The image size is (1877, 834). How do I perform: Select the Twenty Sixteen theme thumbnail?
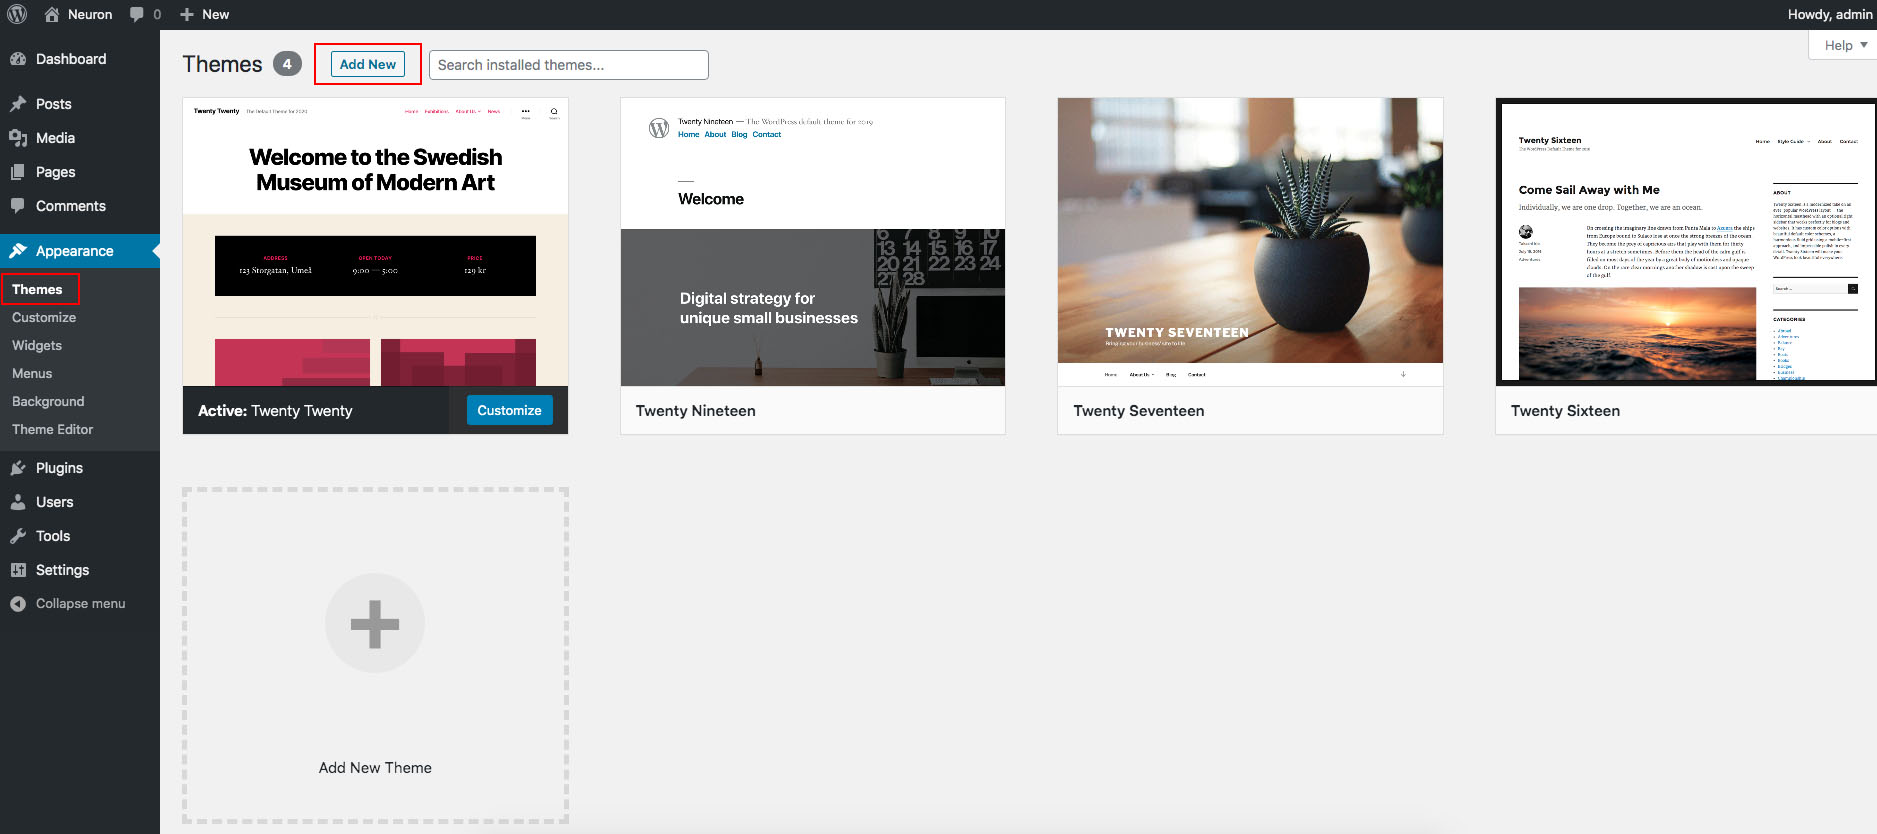point(1686,242)
